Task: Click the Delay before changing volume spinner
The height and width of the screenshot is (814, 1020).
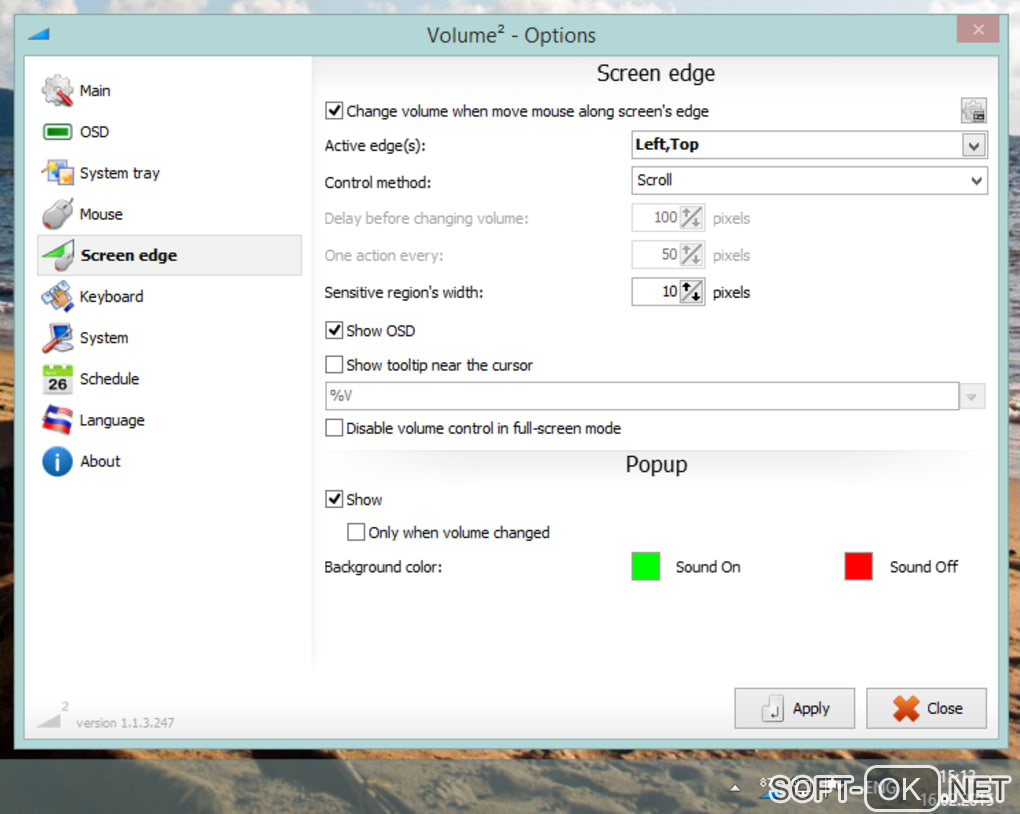Action: coord(691,217)
